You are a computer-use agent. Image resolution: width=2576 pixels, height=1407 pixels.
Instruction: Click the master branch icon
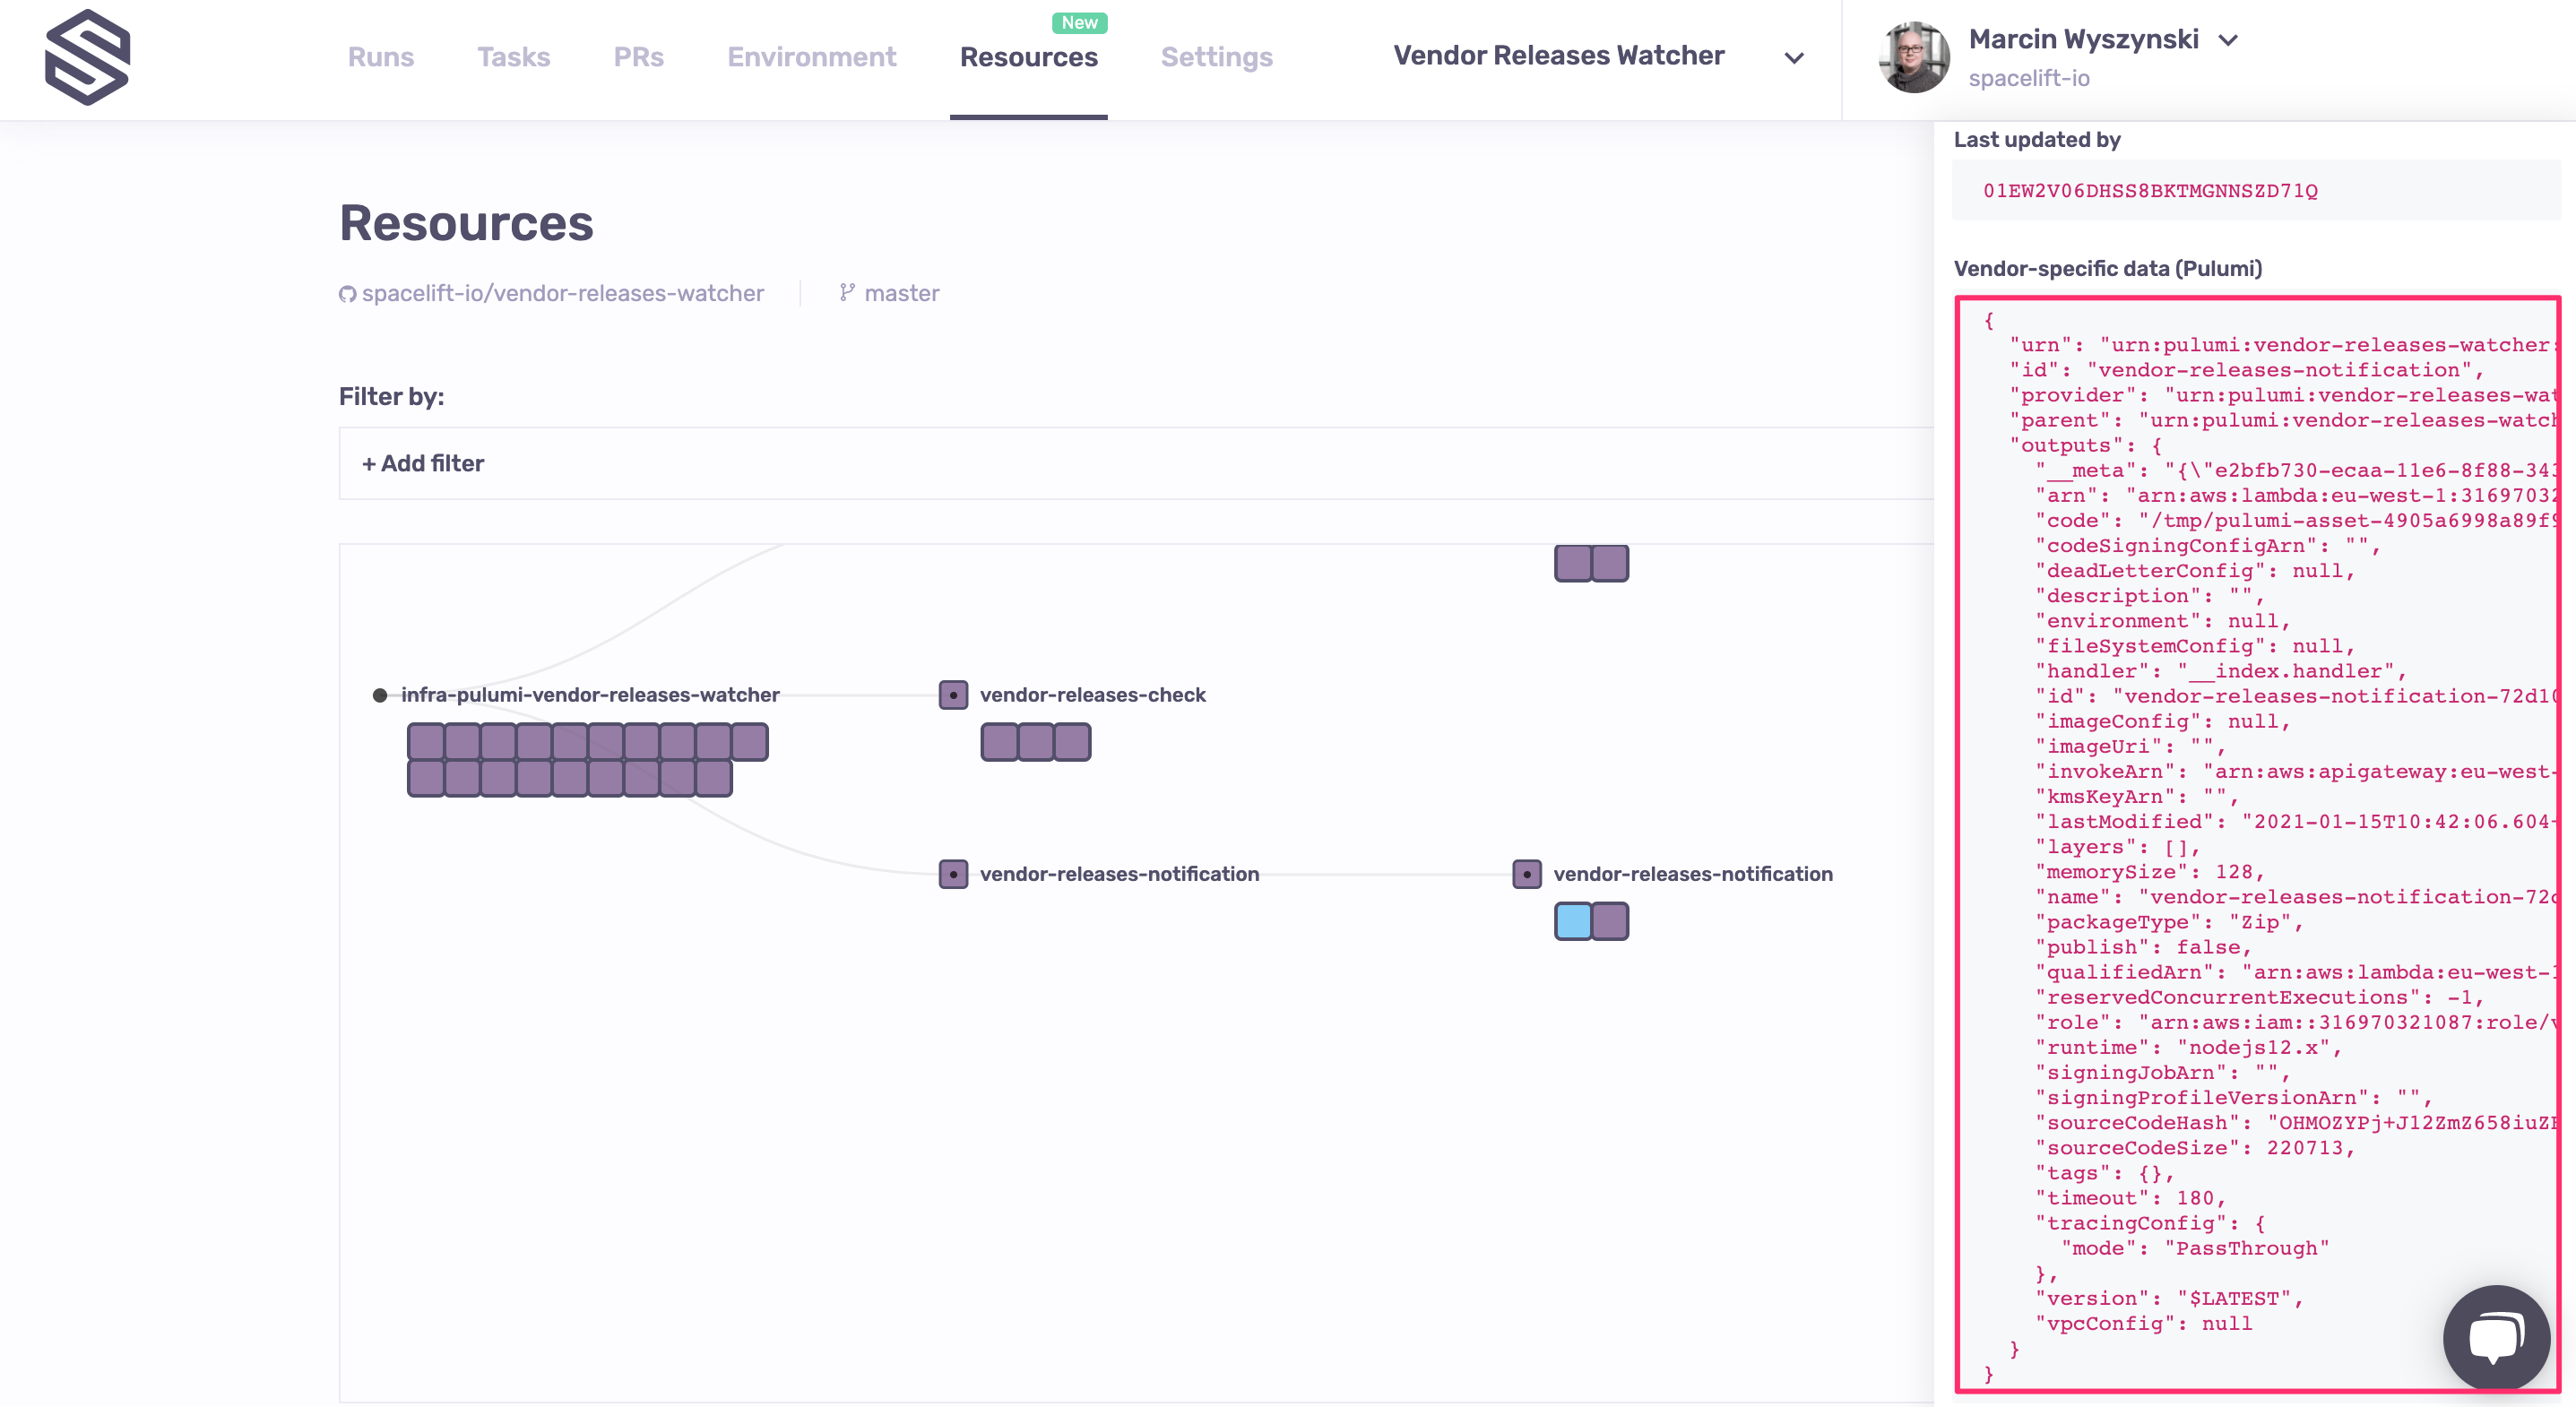point(847,292)
